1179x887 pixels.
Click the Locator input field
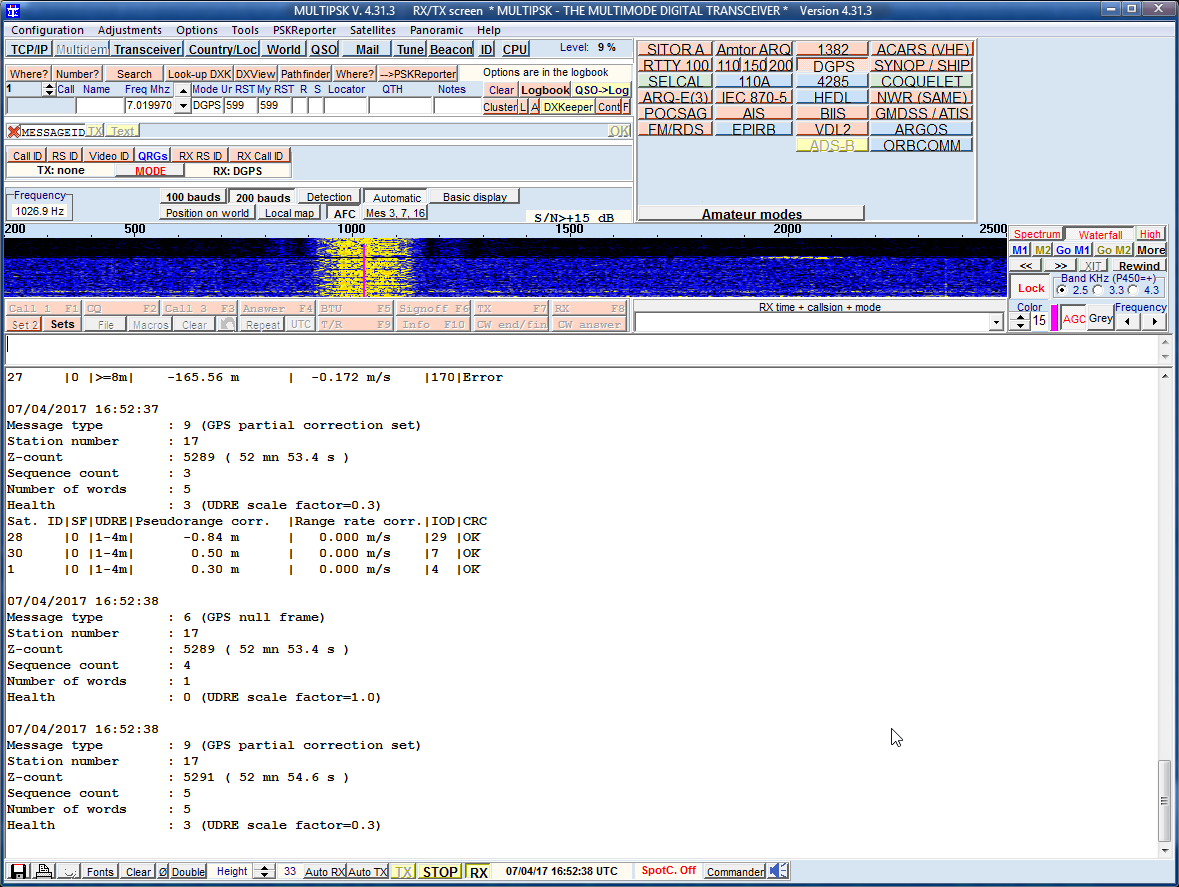click(x=346, y=106)
